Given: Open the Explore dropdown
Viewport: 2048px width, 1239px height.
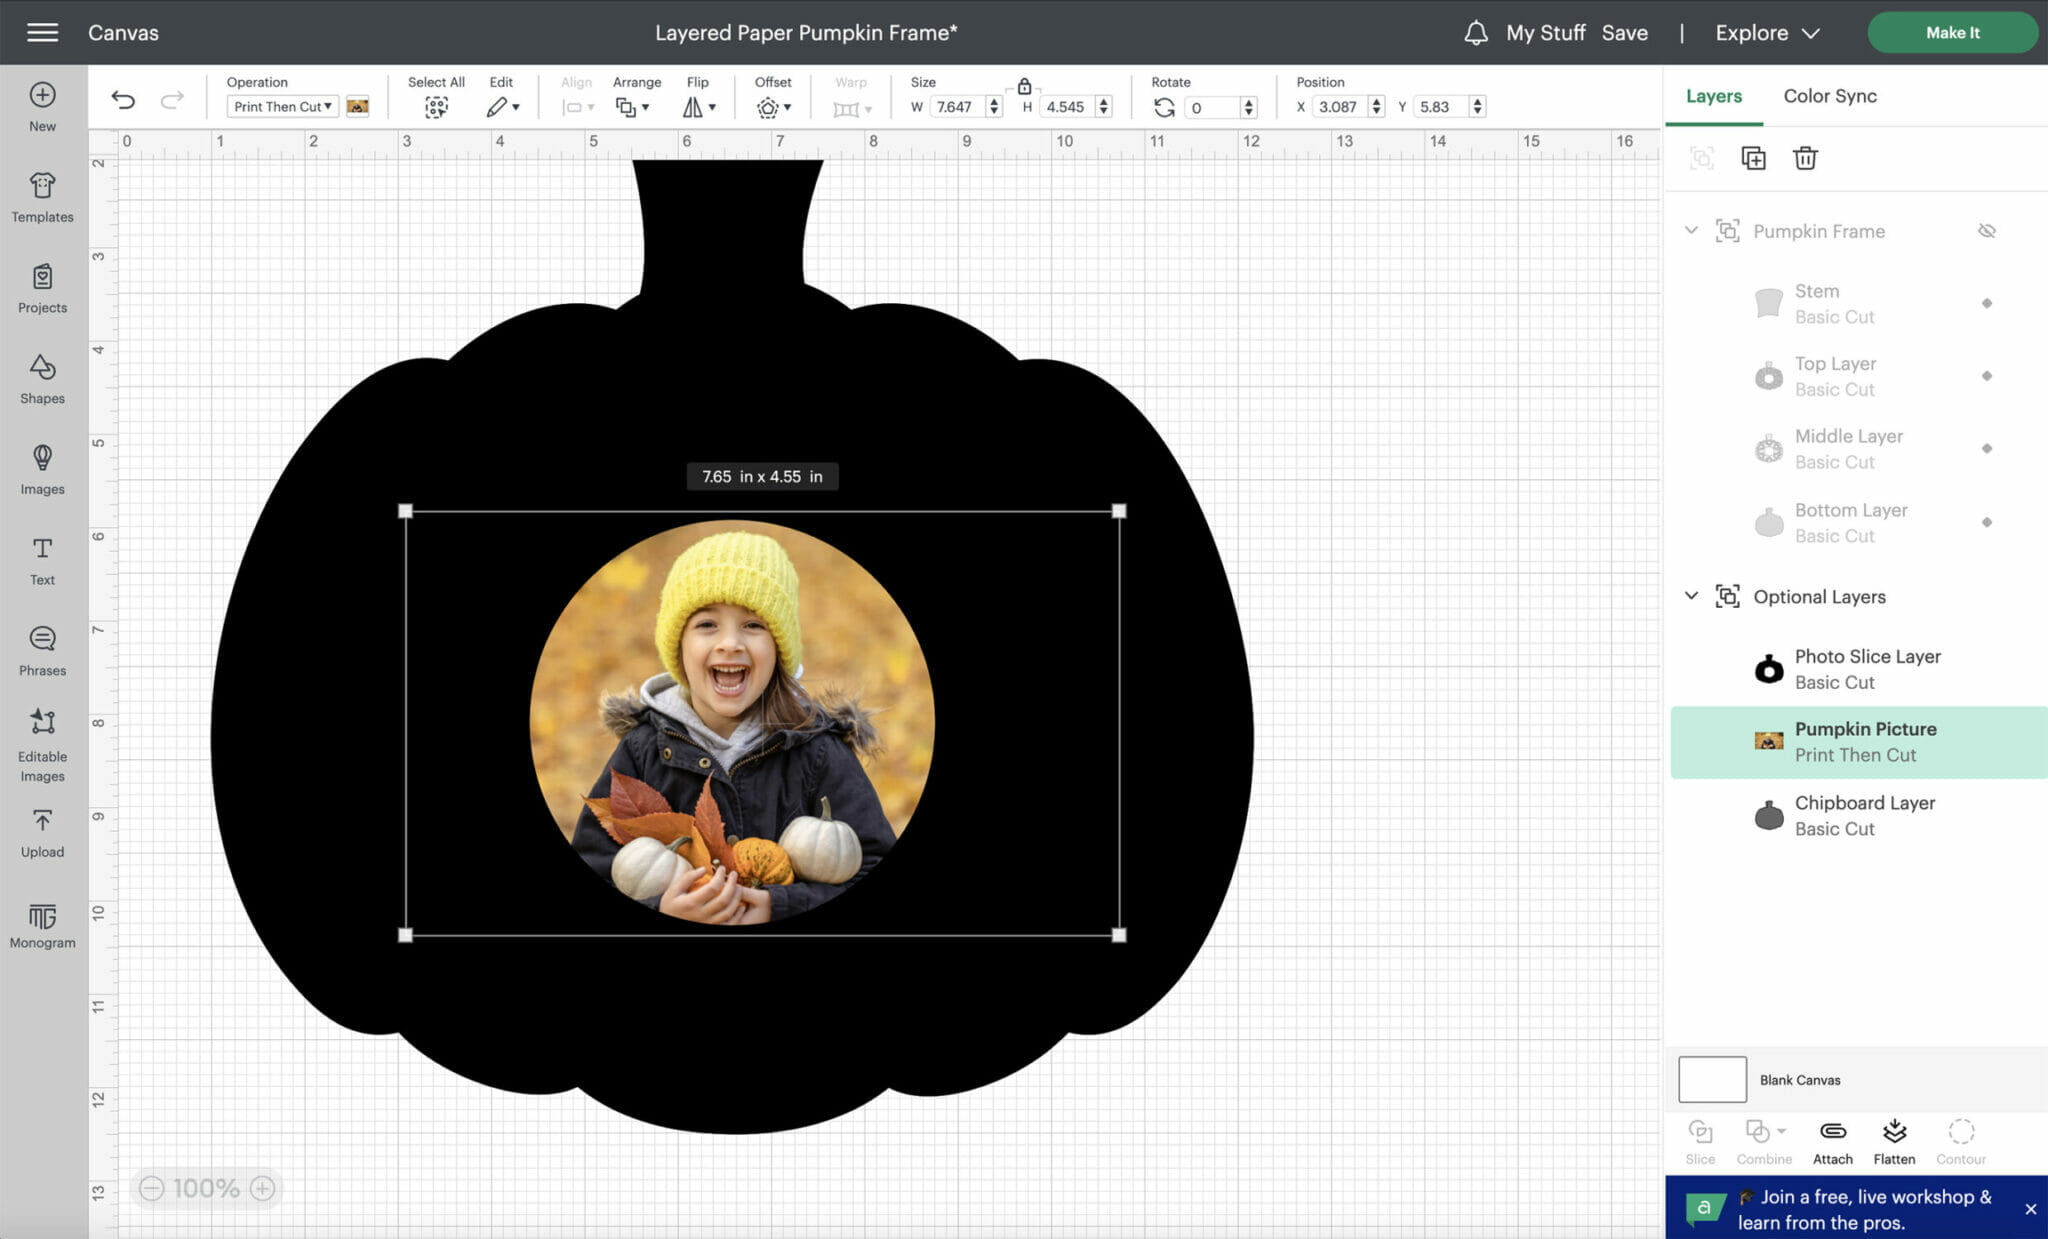Looking at the screenshot, I should tap(1766, 32).
